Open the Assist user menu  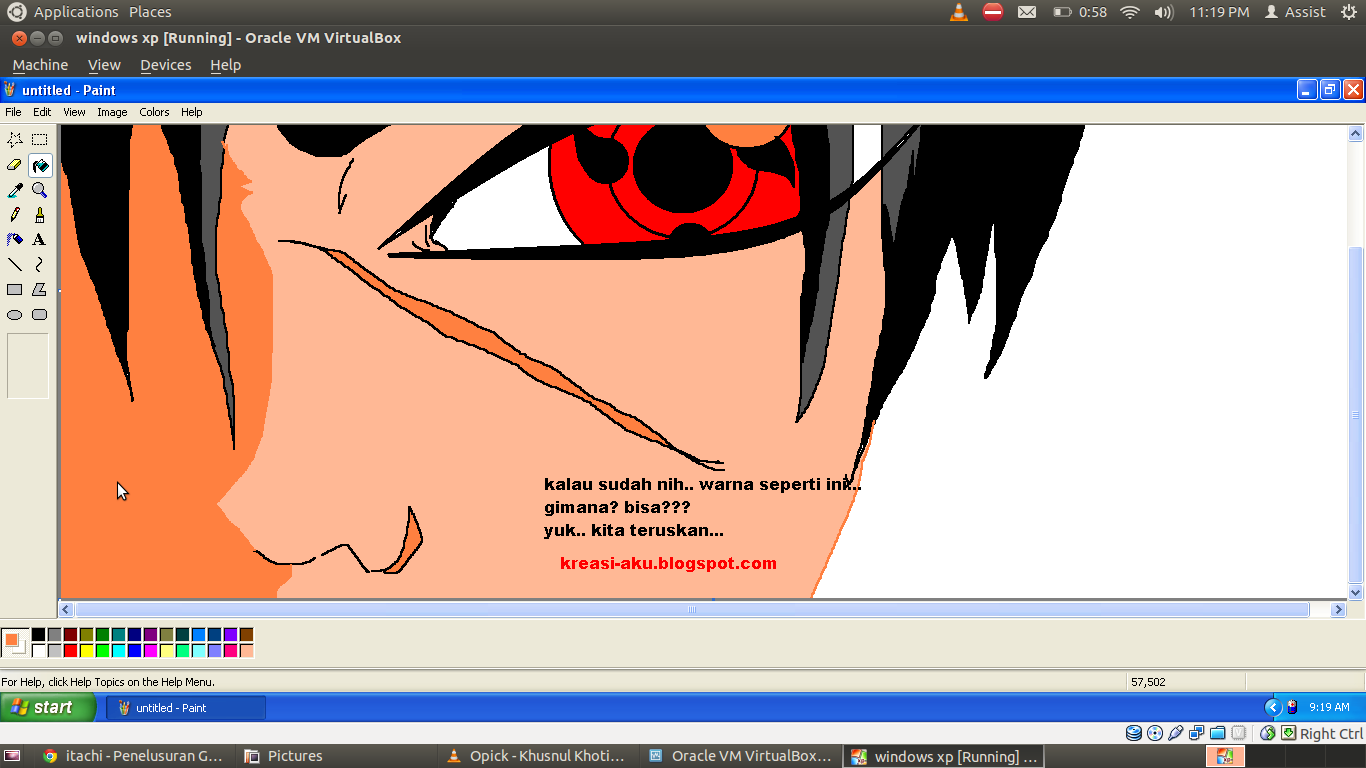coord(1295,12)
